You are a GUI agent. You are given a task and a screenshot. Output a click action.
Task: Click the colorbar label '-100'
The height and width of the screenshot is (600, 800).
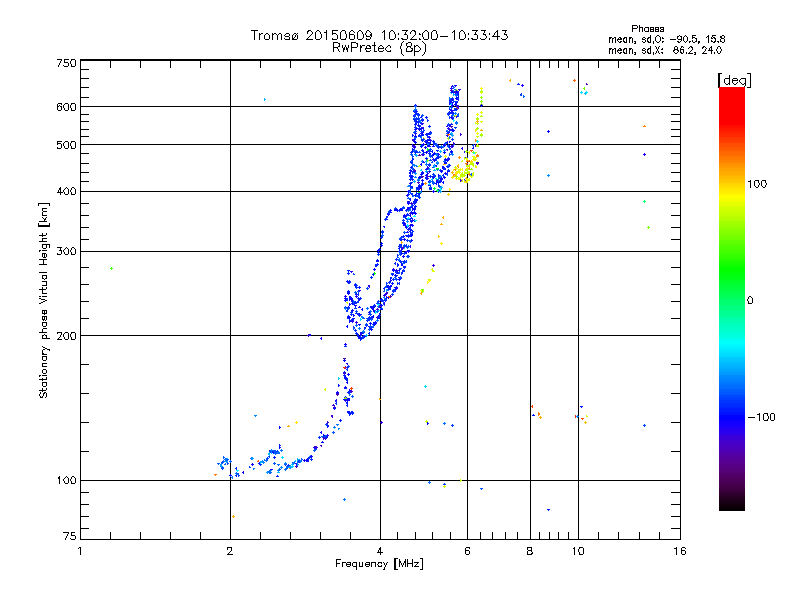pos(762,417)
